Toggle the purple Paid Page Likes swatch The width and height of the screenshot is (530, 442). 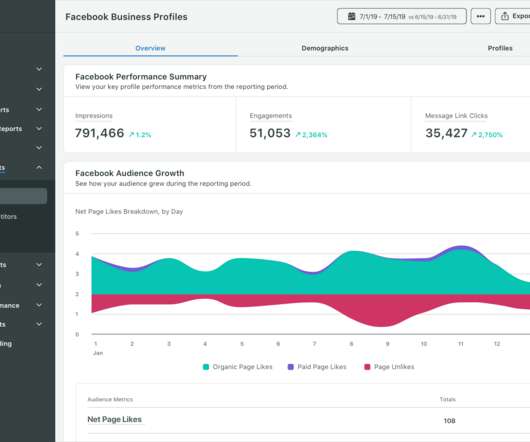[x=290, y=367]
